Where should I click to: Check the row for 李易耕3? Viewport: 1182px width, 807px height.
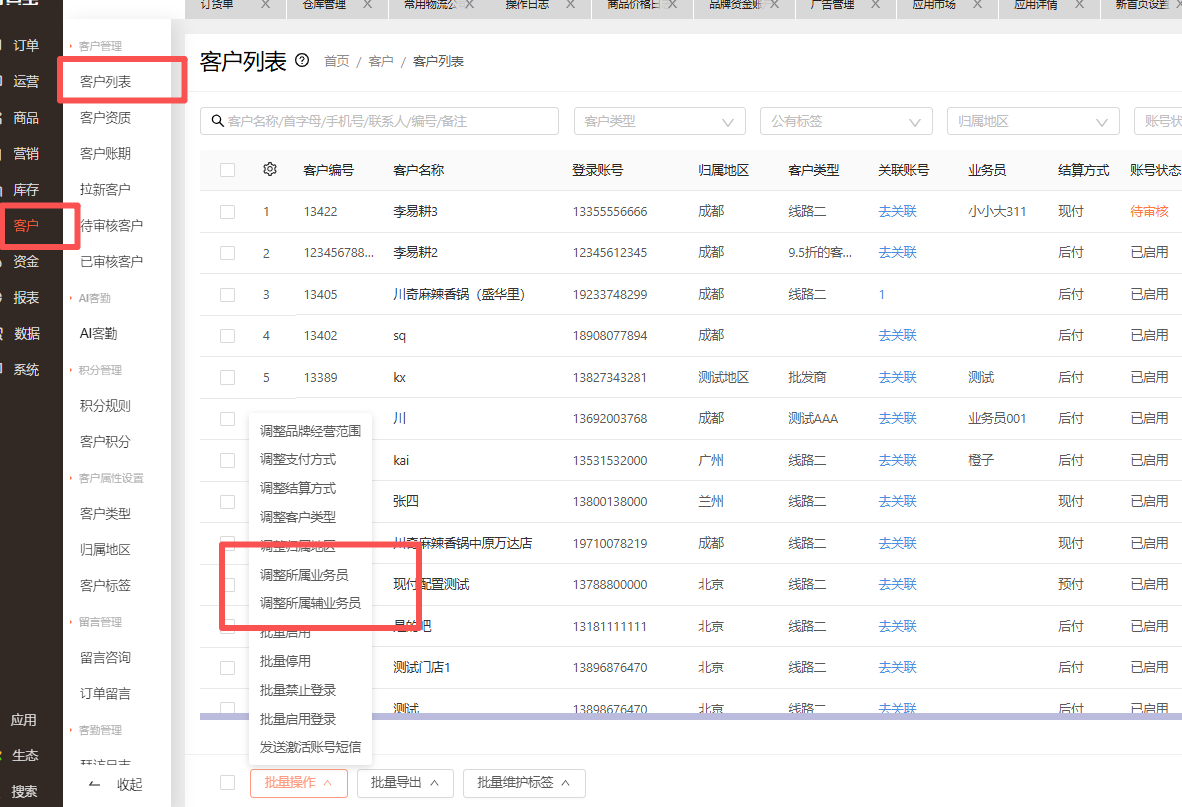(x=227, y=212)
